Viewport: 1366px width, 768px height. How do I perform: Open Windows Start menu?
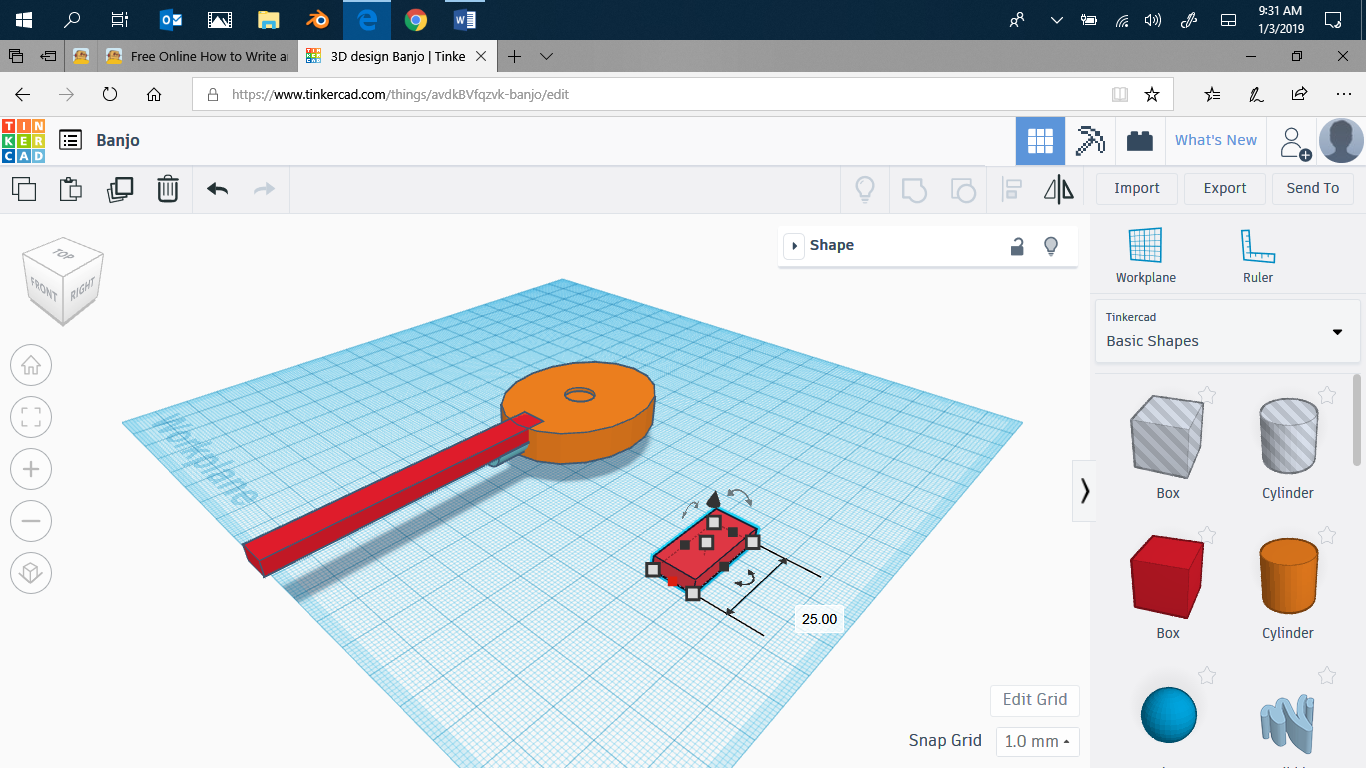point(24,20)
